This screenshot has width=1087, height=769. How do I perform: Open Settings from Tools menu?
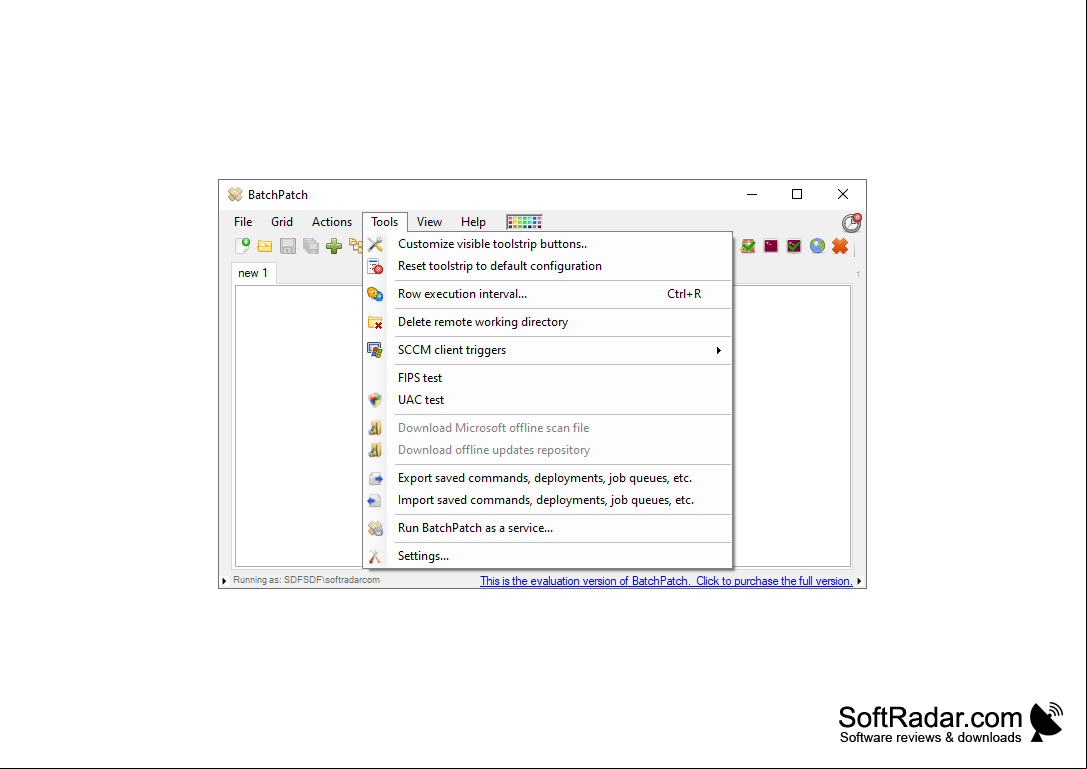548,556
